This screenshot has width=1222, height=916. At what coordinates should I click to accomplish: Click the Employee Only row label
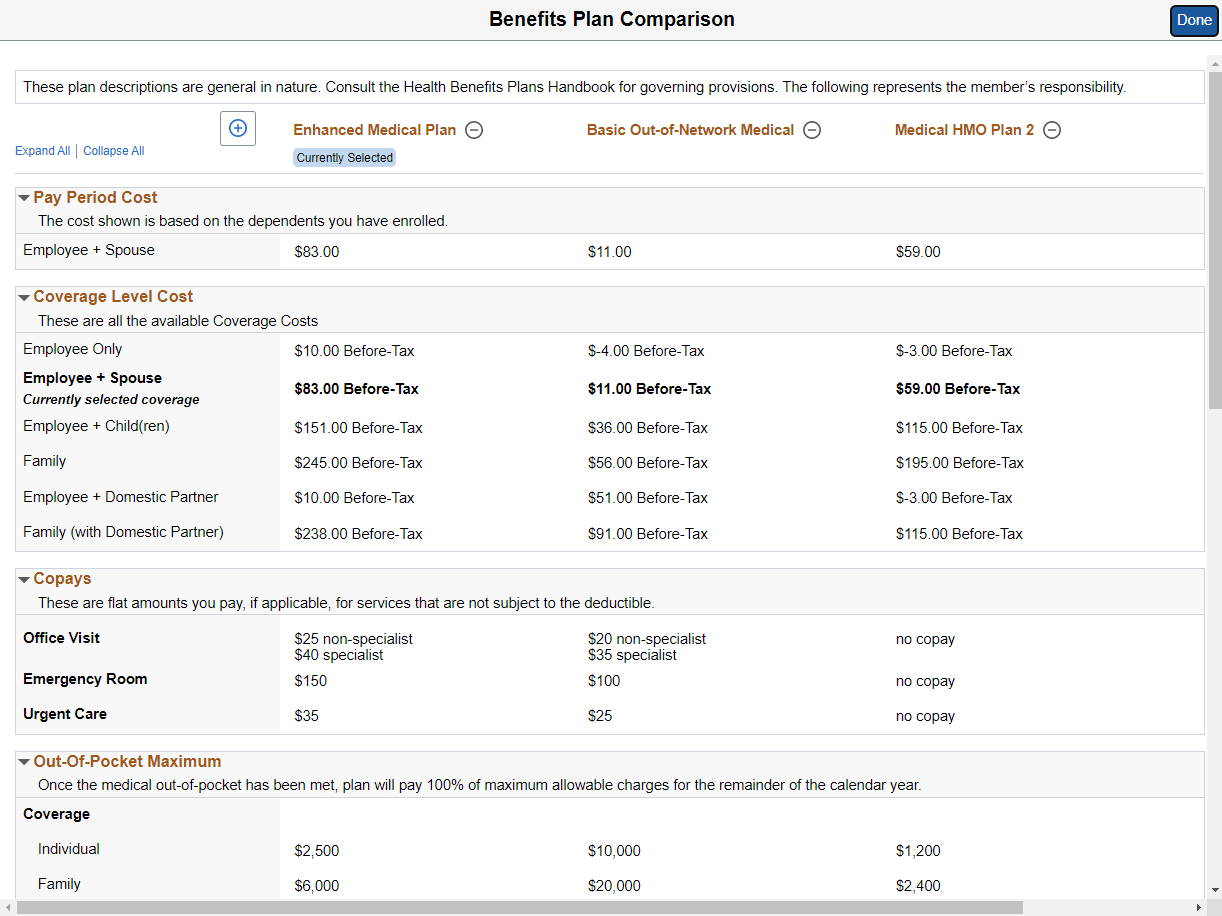click(72, 349)
